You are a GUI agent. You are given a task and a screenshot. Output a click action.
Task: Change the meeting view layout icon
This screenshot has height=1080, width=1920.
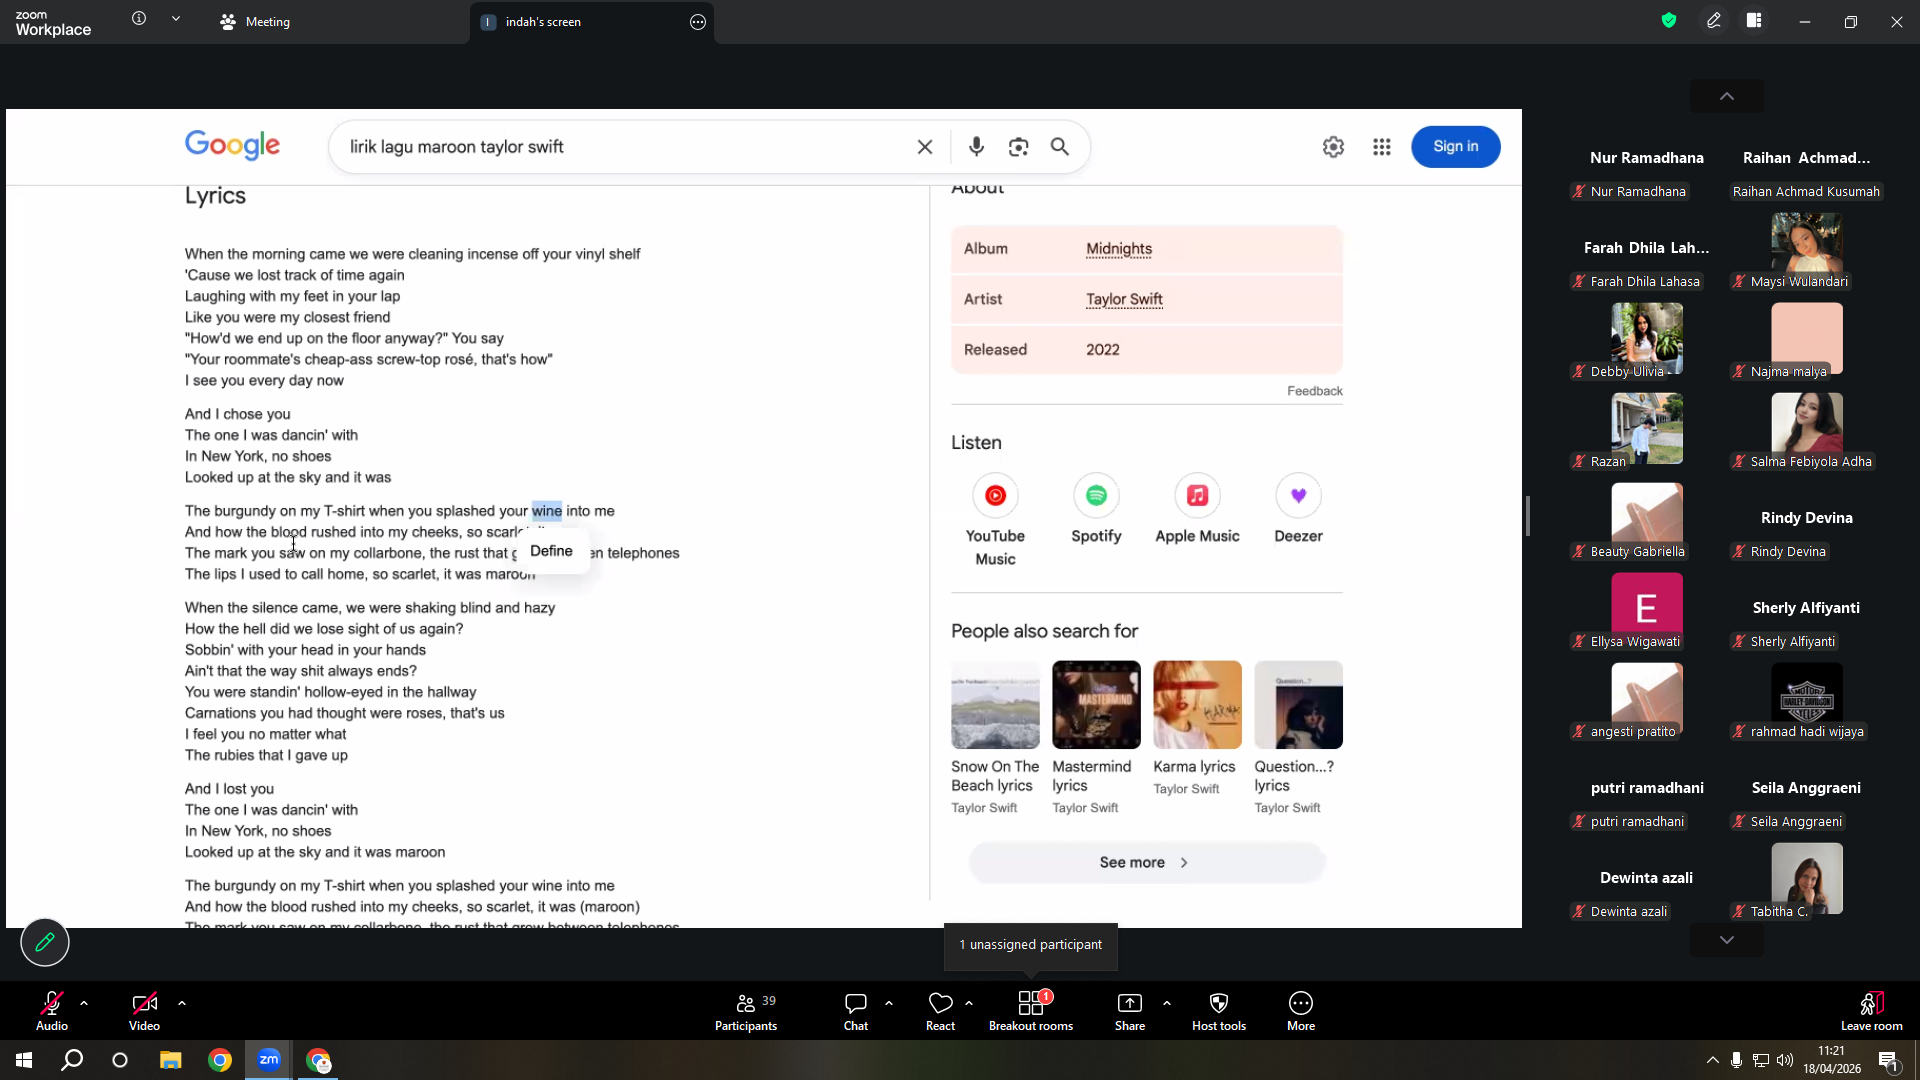1754,20
